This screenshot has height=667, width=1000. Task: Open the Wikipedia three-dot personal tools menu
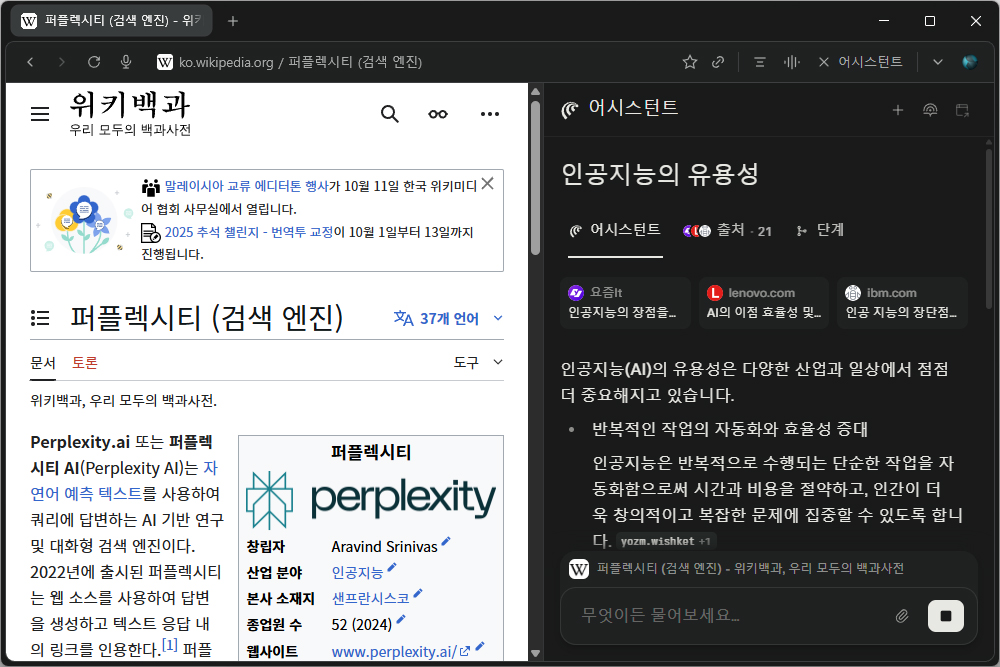(x=490, y=114)
